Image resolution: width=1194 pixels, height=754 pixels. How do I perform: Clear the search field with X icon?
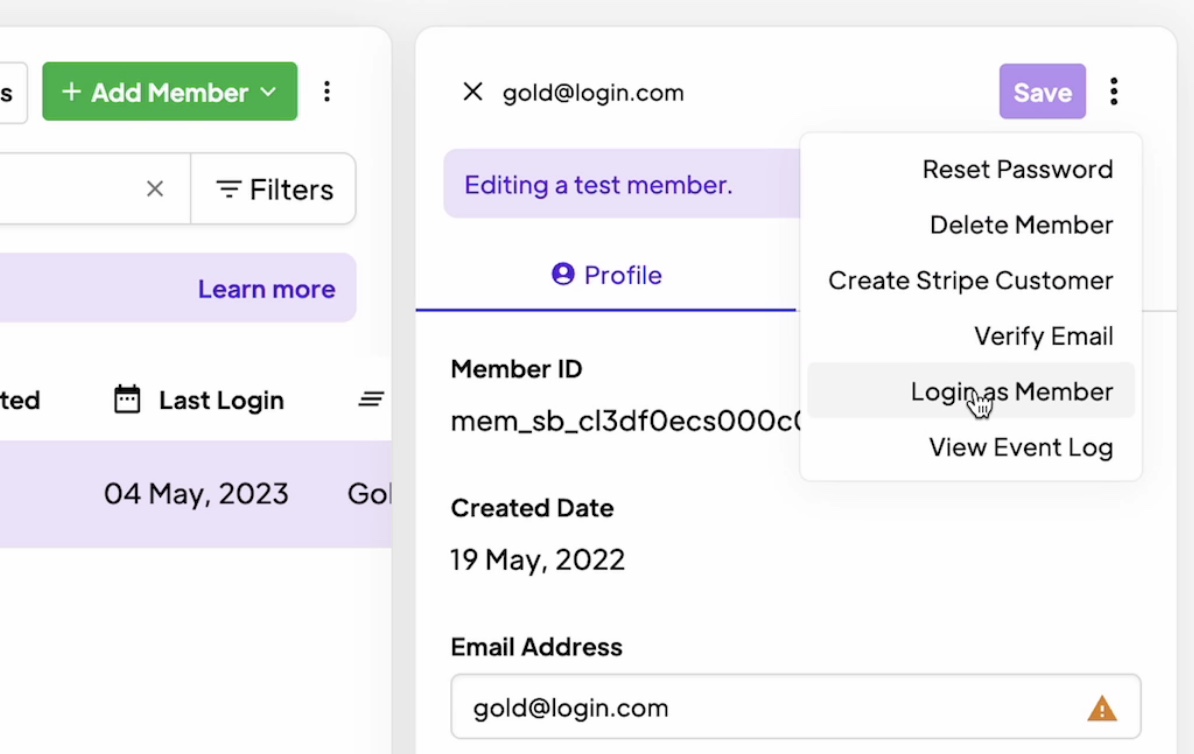155,189
